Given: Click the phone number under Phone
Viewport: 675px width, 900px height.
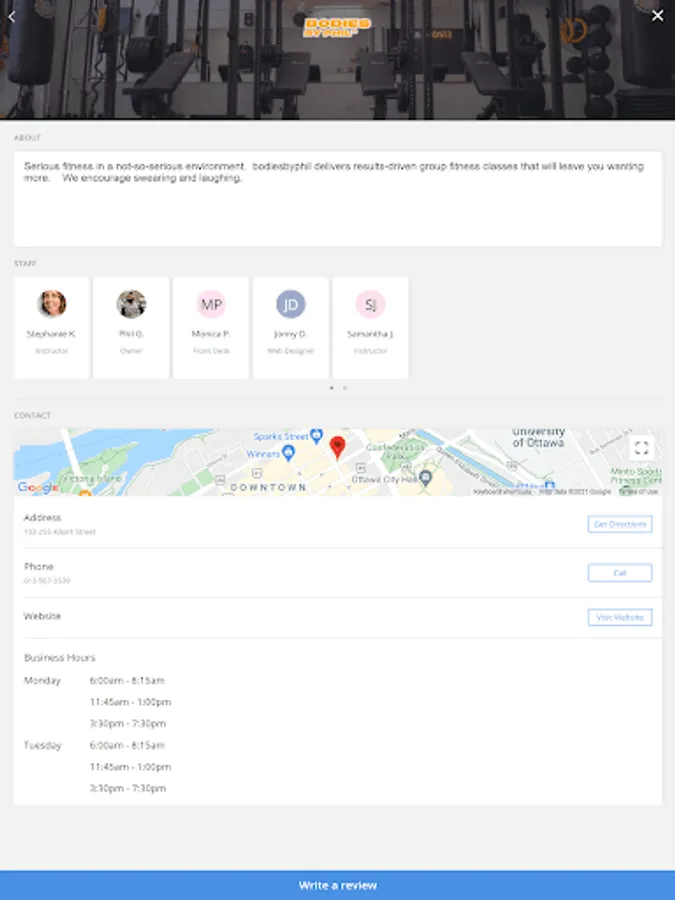Looking at the screenshot, I should pyautogui.click(x=47, y=581).
